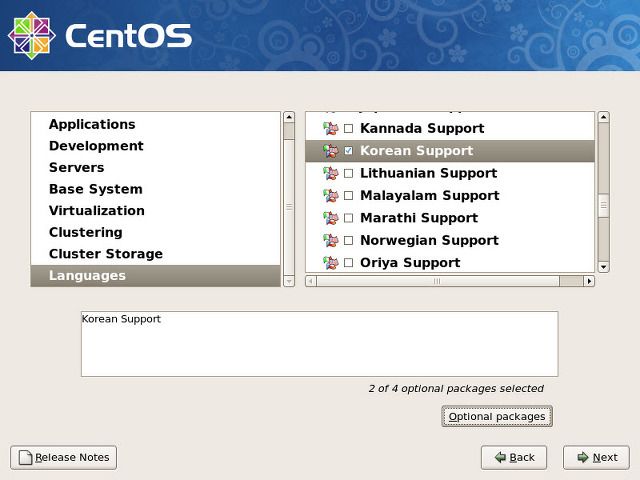Click the language list horizontal scrollbar thumb
Image resolution: width=640 pixels, height=480 pixels.
pyautogui.click(x=438, y=281)
